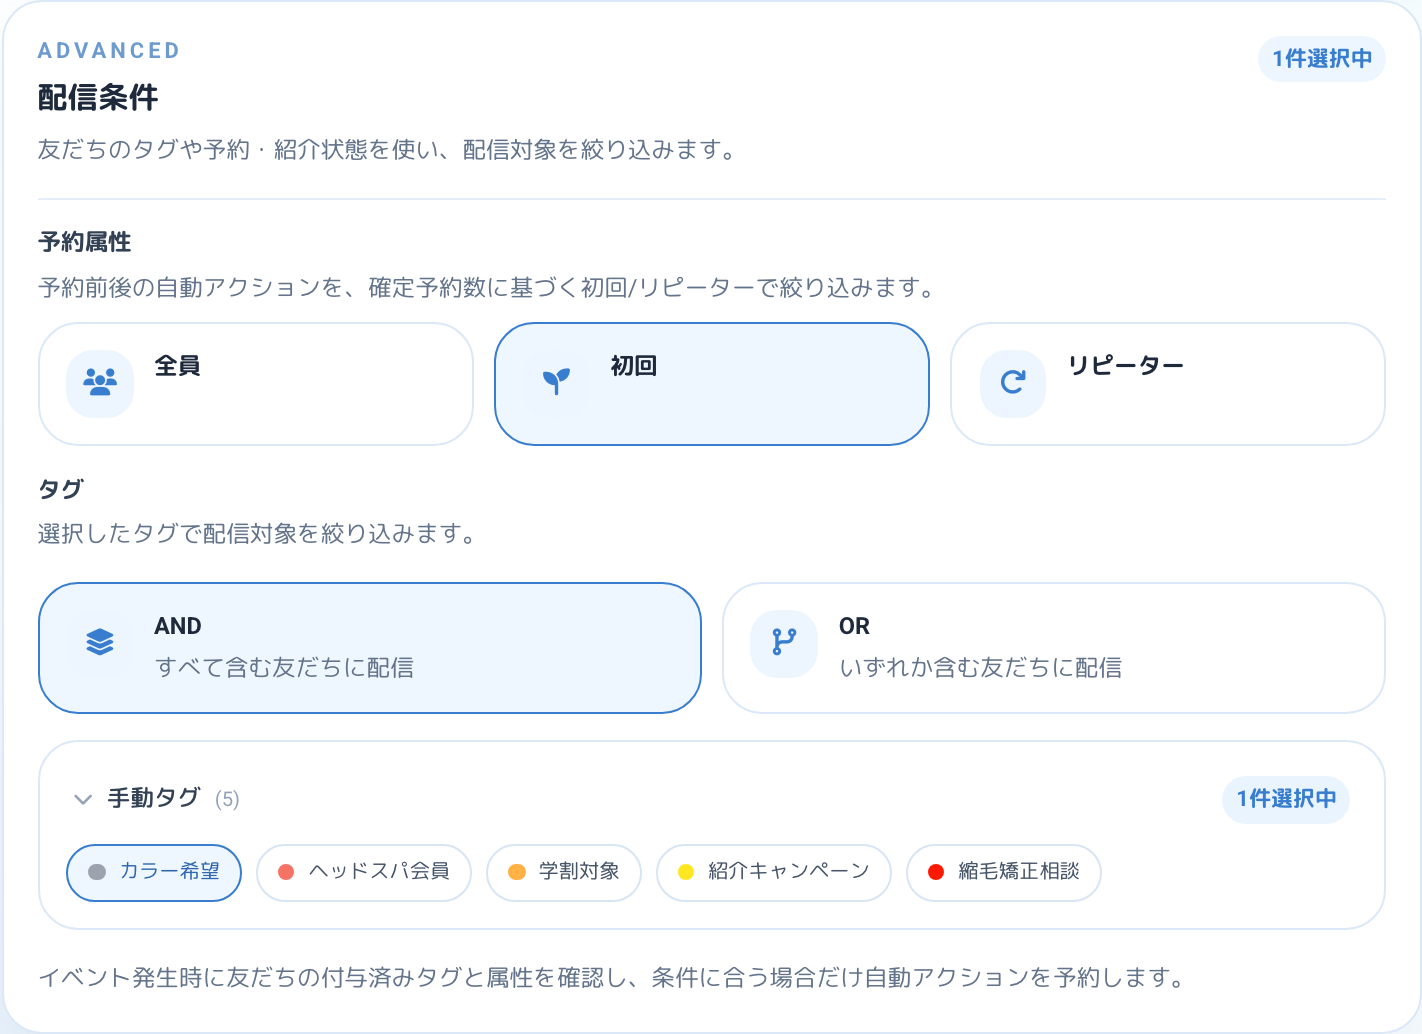Click the salmon dot on ヘッドスパ会員

pyautogui.click(x=286, y=872)
